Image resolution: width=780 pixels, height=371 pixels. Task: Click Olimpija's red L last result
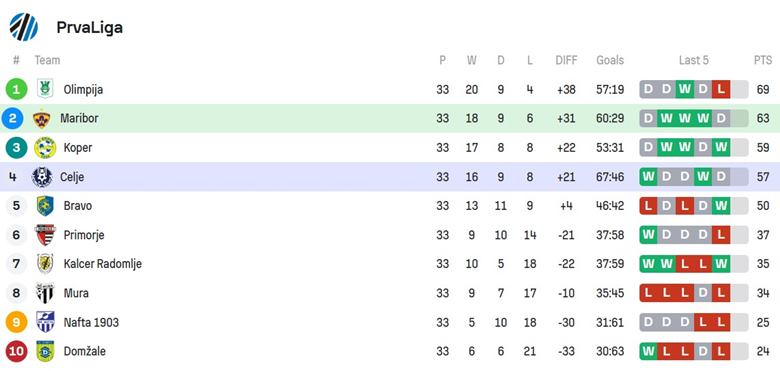pos(721,90)
